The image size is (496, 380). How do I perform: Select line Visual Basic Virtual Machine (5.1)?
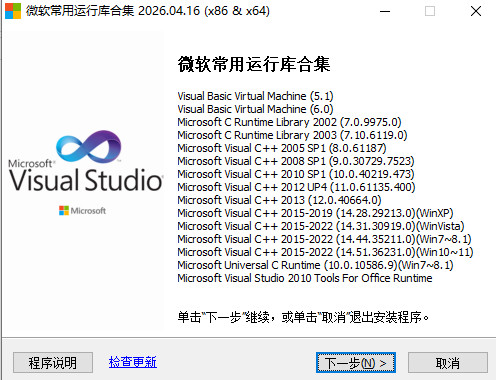[x=255, y=96]
